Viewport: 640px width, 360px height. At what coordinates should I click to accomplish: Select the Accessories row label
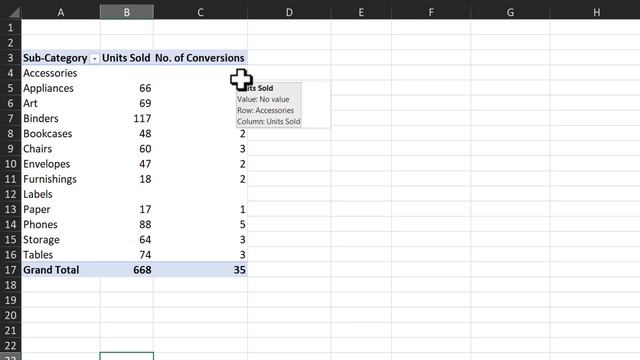(50, 73)
